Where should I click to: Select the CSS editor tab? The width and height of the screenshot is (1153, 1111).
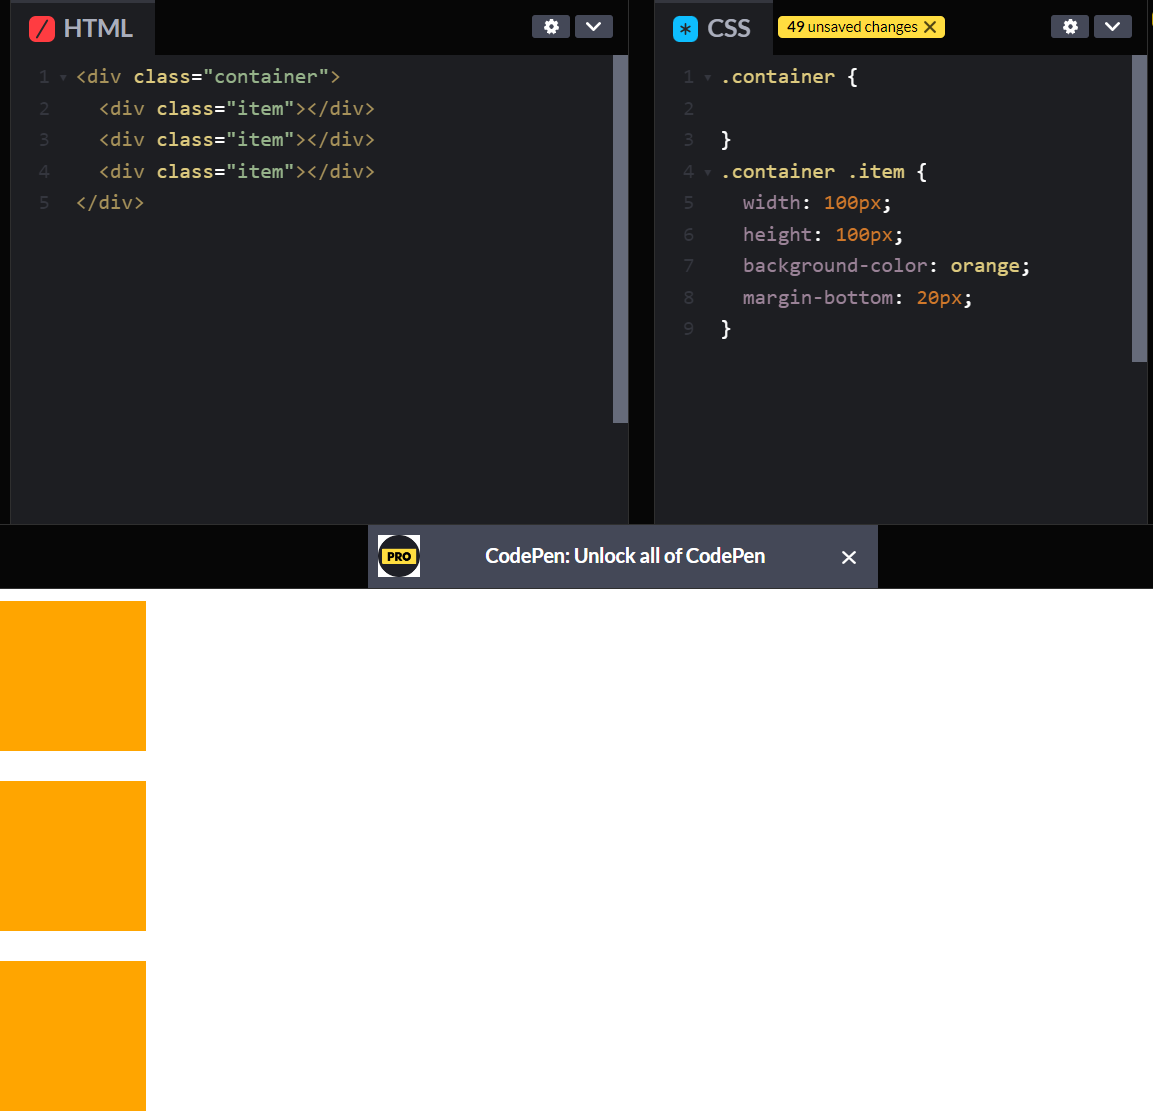point(713,28)
